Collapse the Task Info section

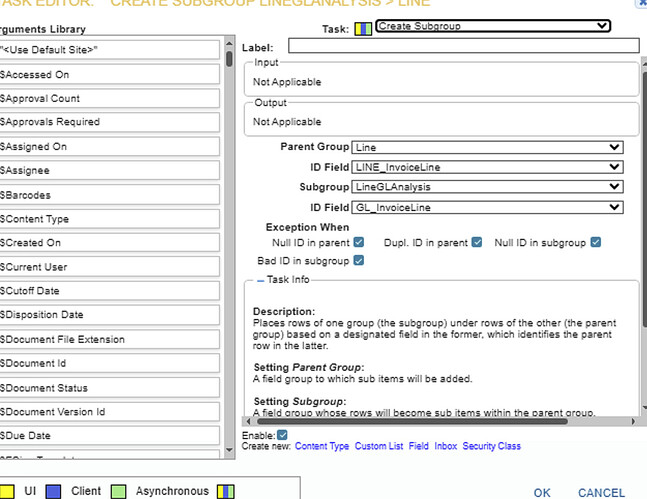260,280
